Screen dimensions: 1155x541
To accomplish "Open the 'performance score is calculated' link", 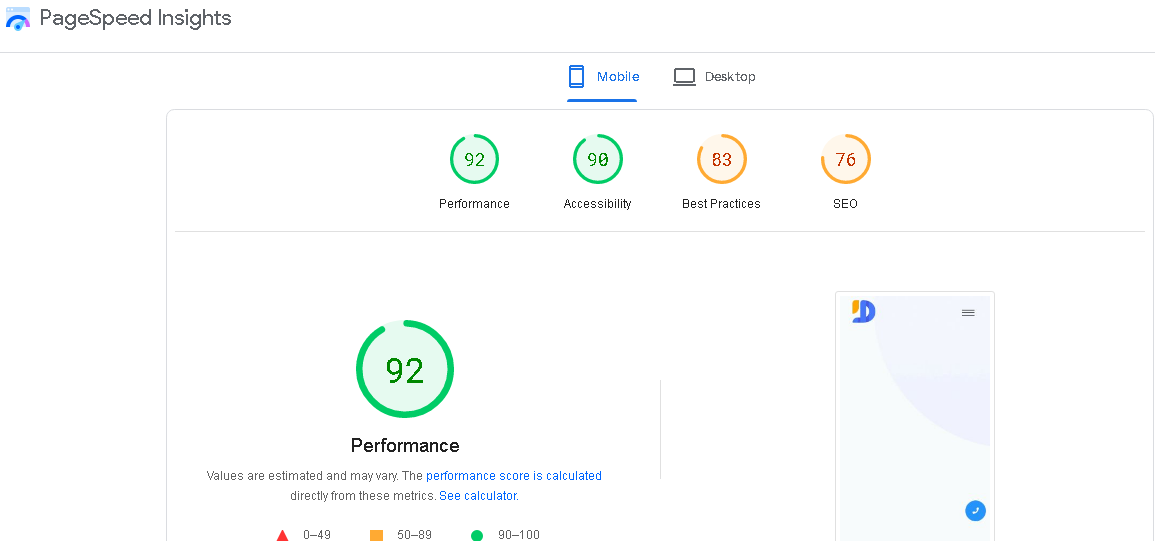I will 513,475.
